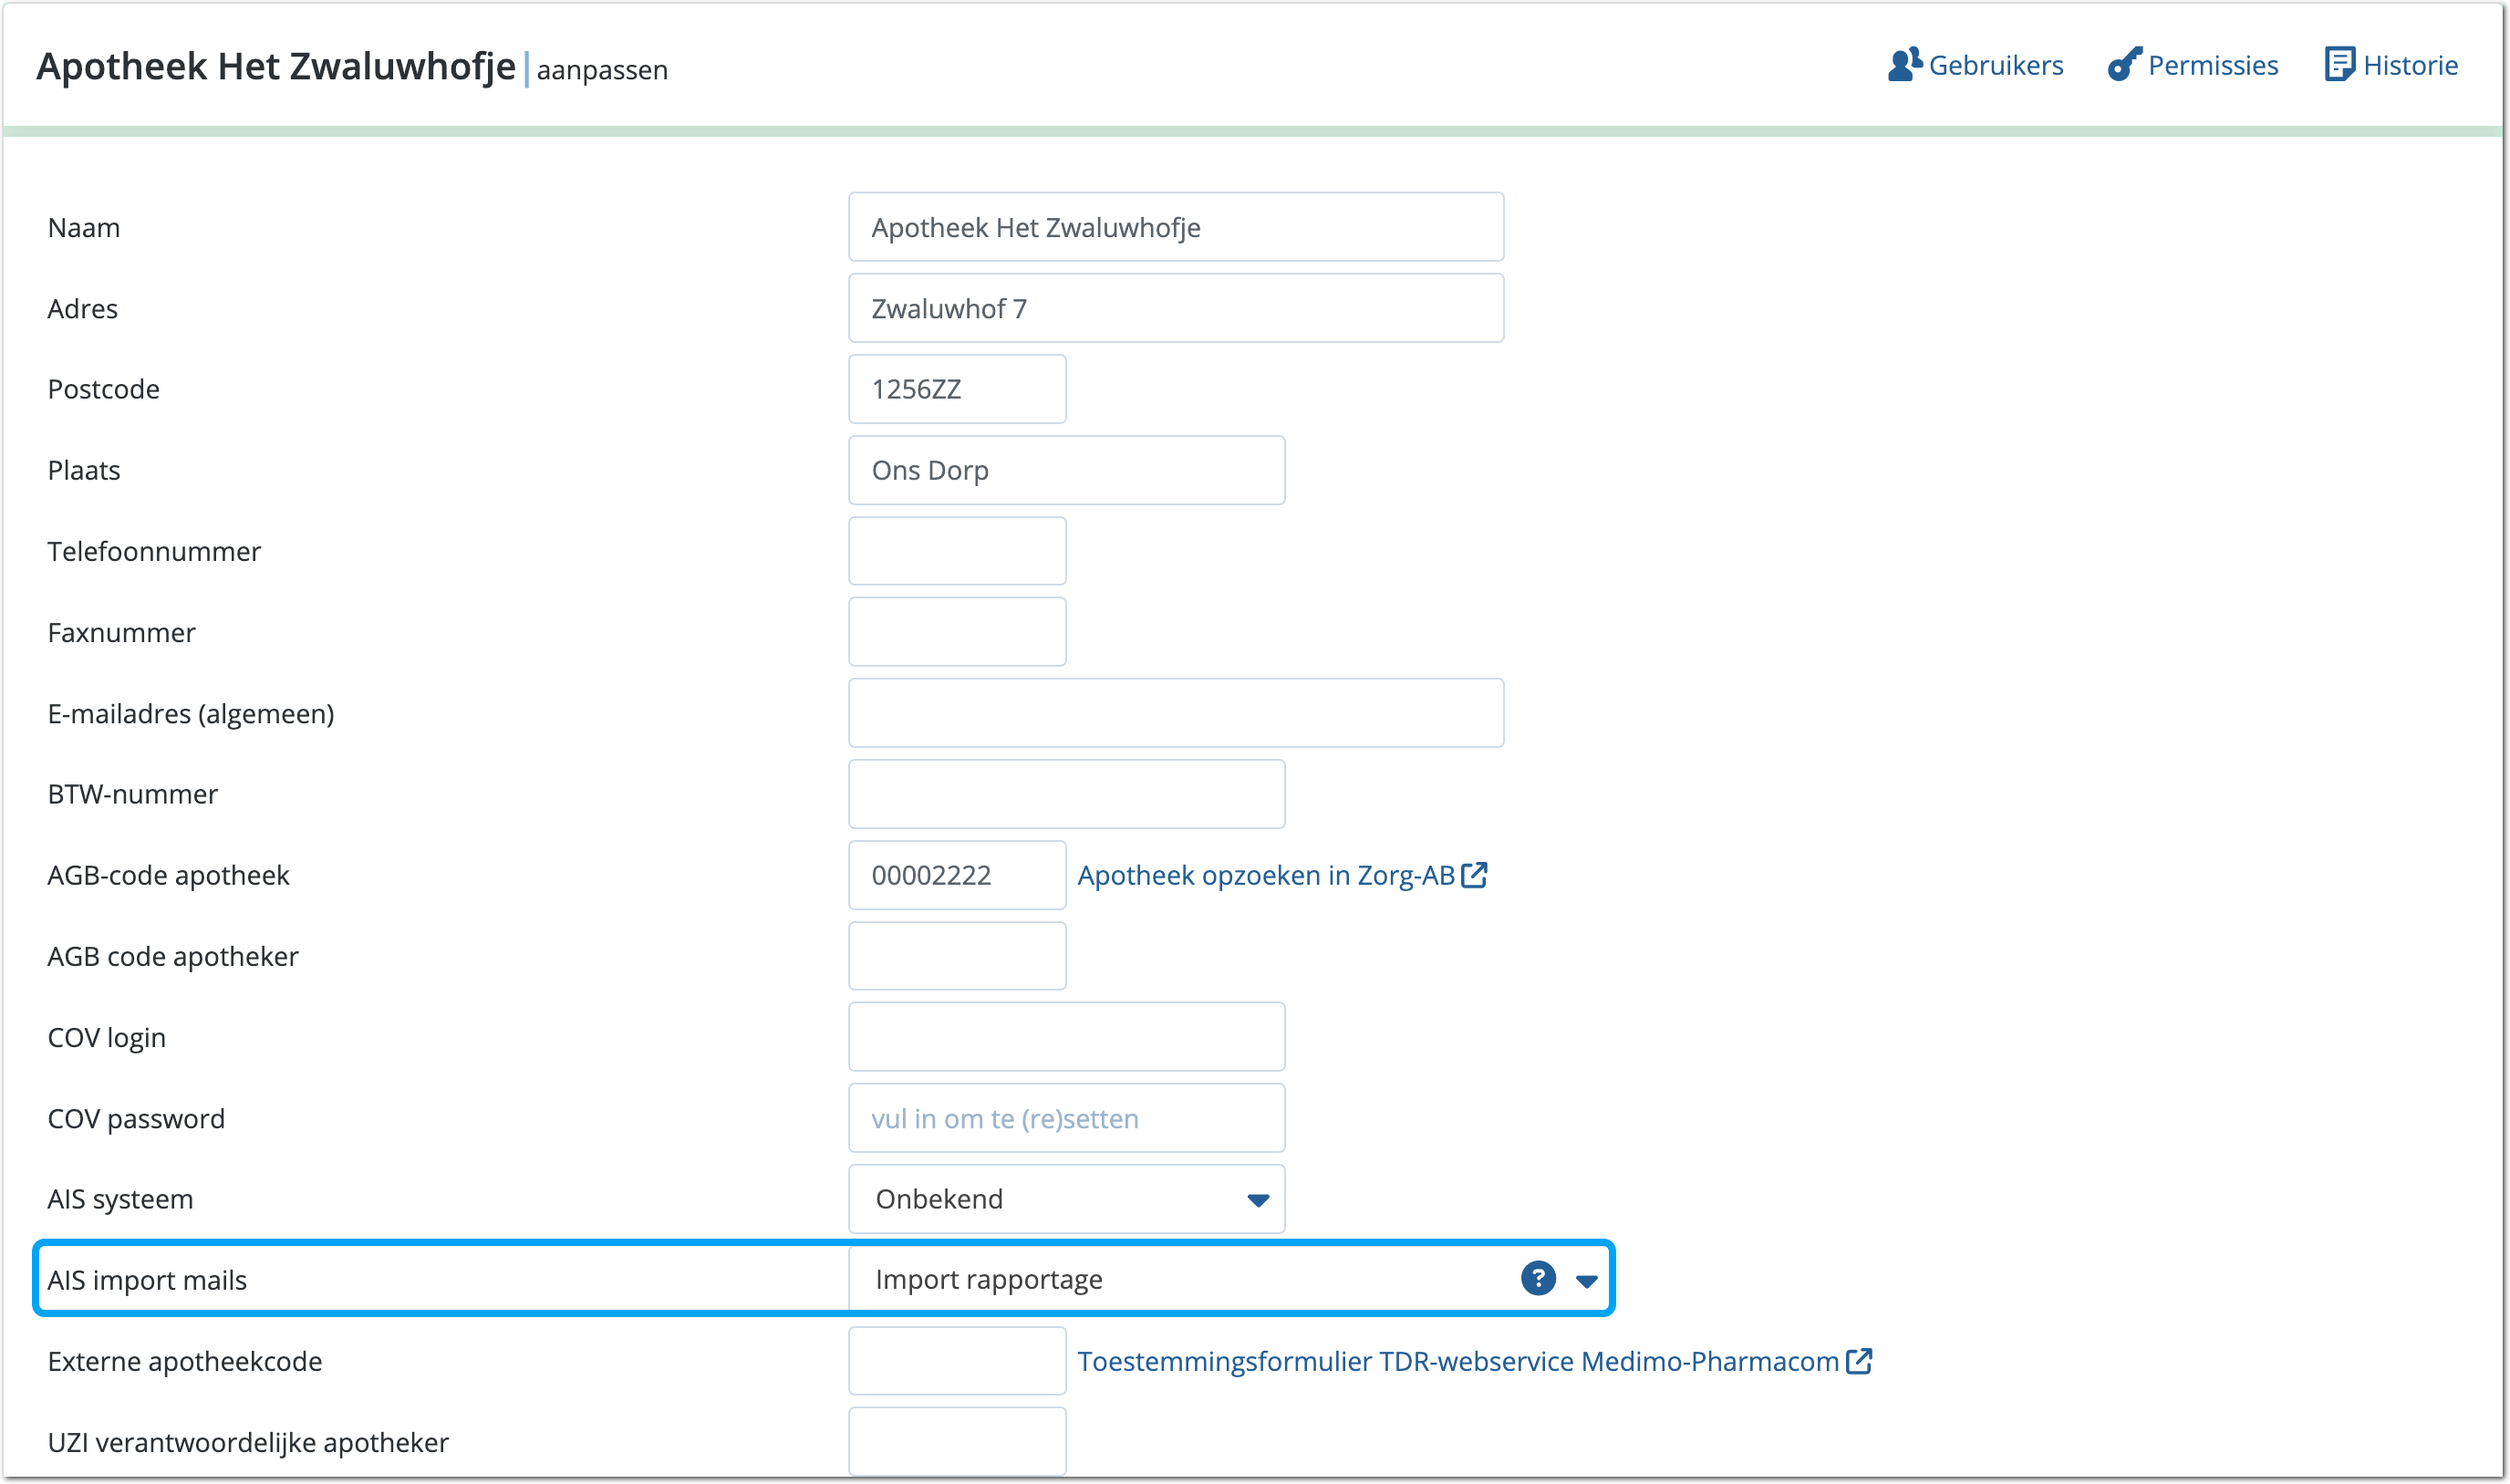The height and width of the screenshot is (1484, 2510).
Task: Click the help question mark icon
Action: (1537, 1278)
